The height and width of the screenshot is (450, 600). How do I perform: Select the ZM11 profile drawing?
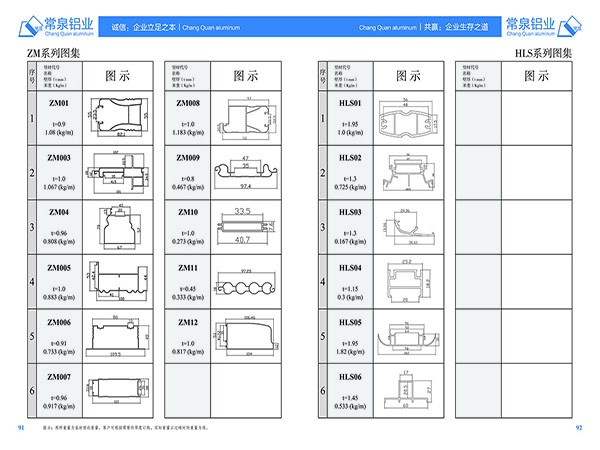pos(246,283)
